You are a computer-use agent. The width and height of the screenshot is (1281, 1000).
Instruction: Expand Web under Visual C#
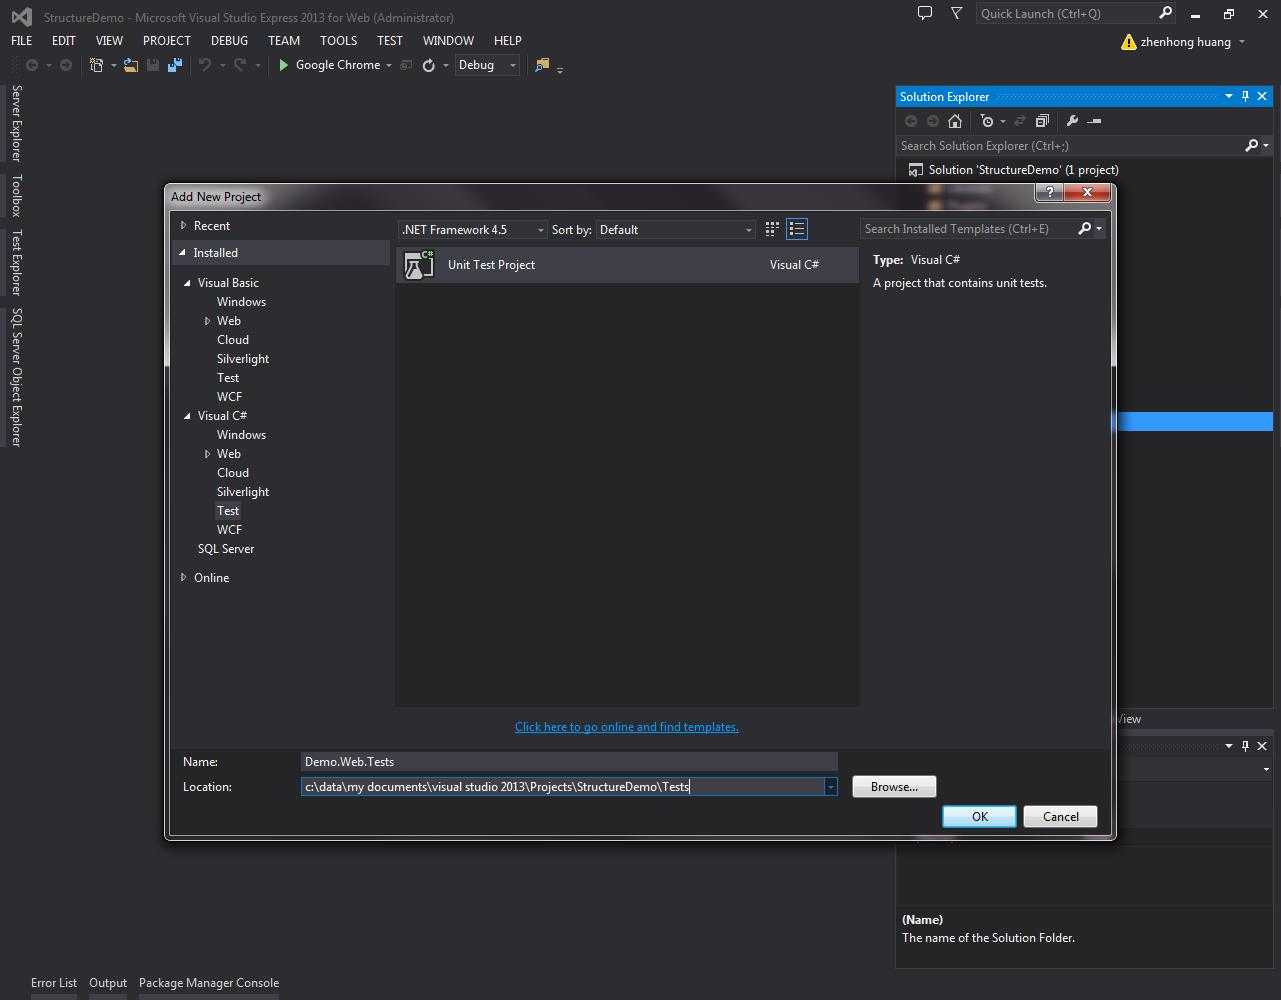click(x=207, y=454)
